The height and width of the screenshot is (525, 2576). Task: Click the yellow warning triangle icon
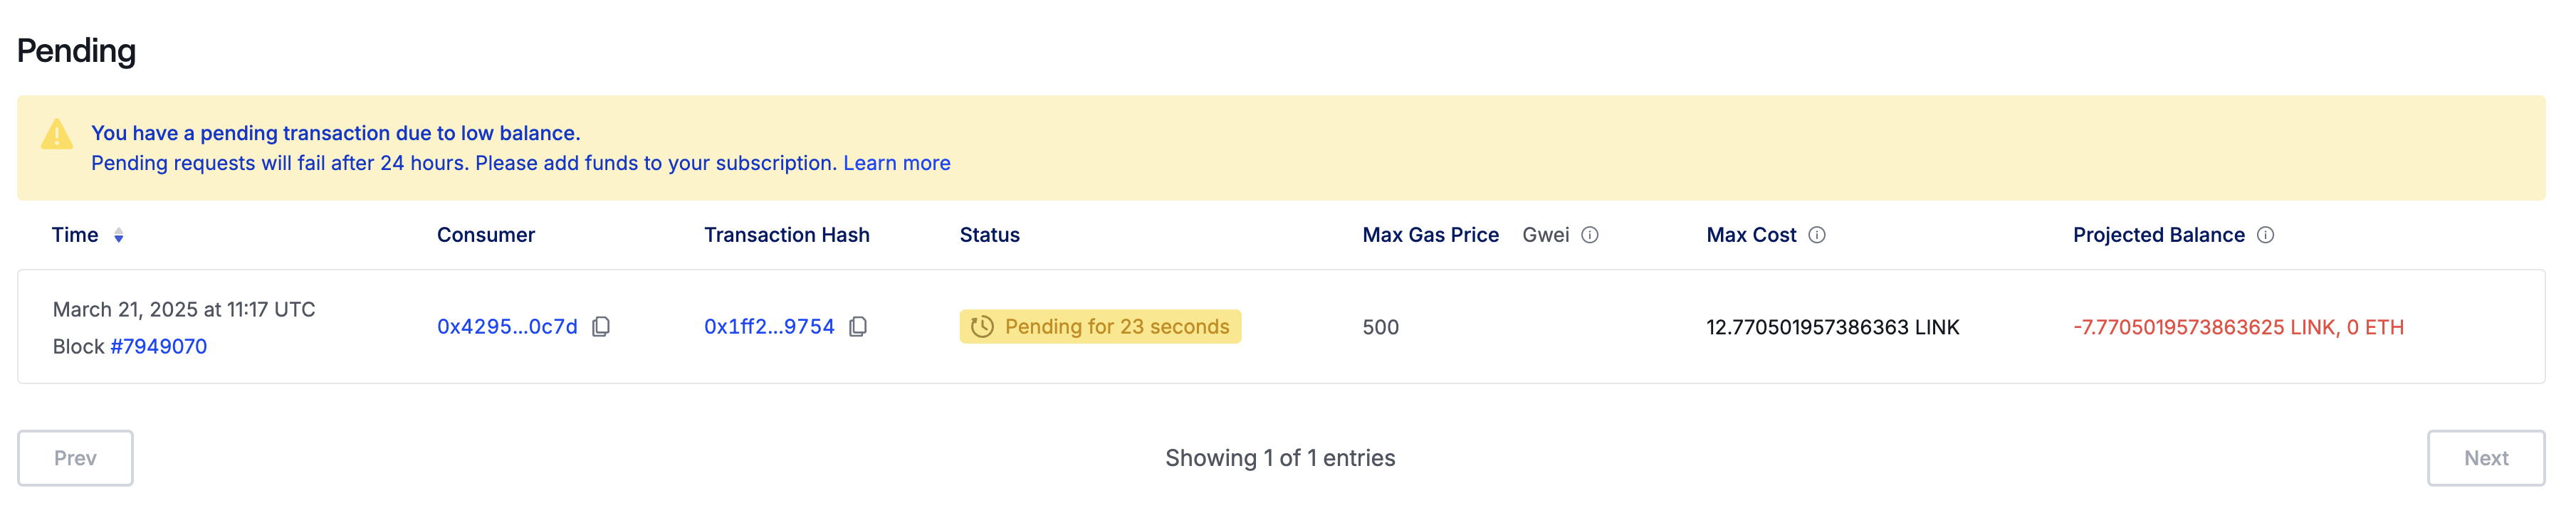pyautogui.click(x=57, y=135)
